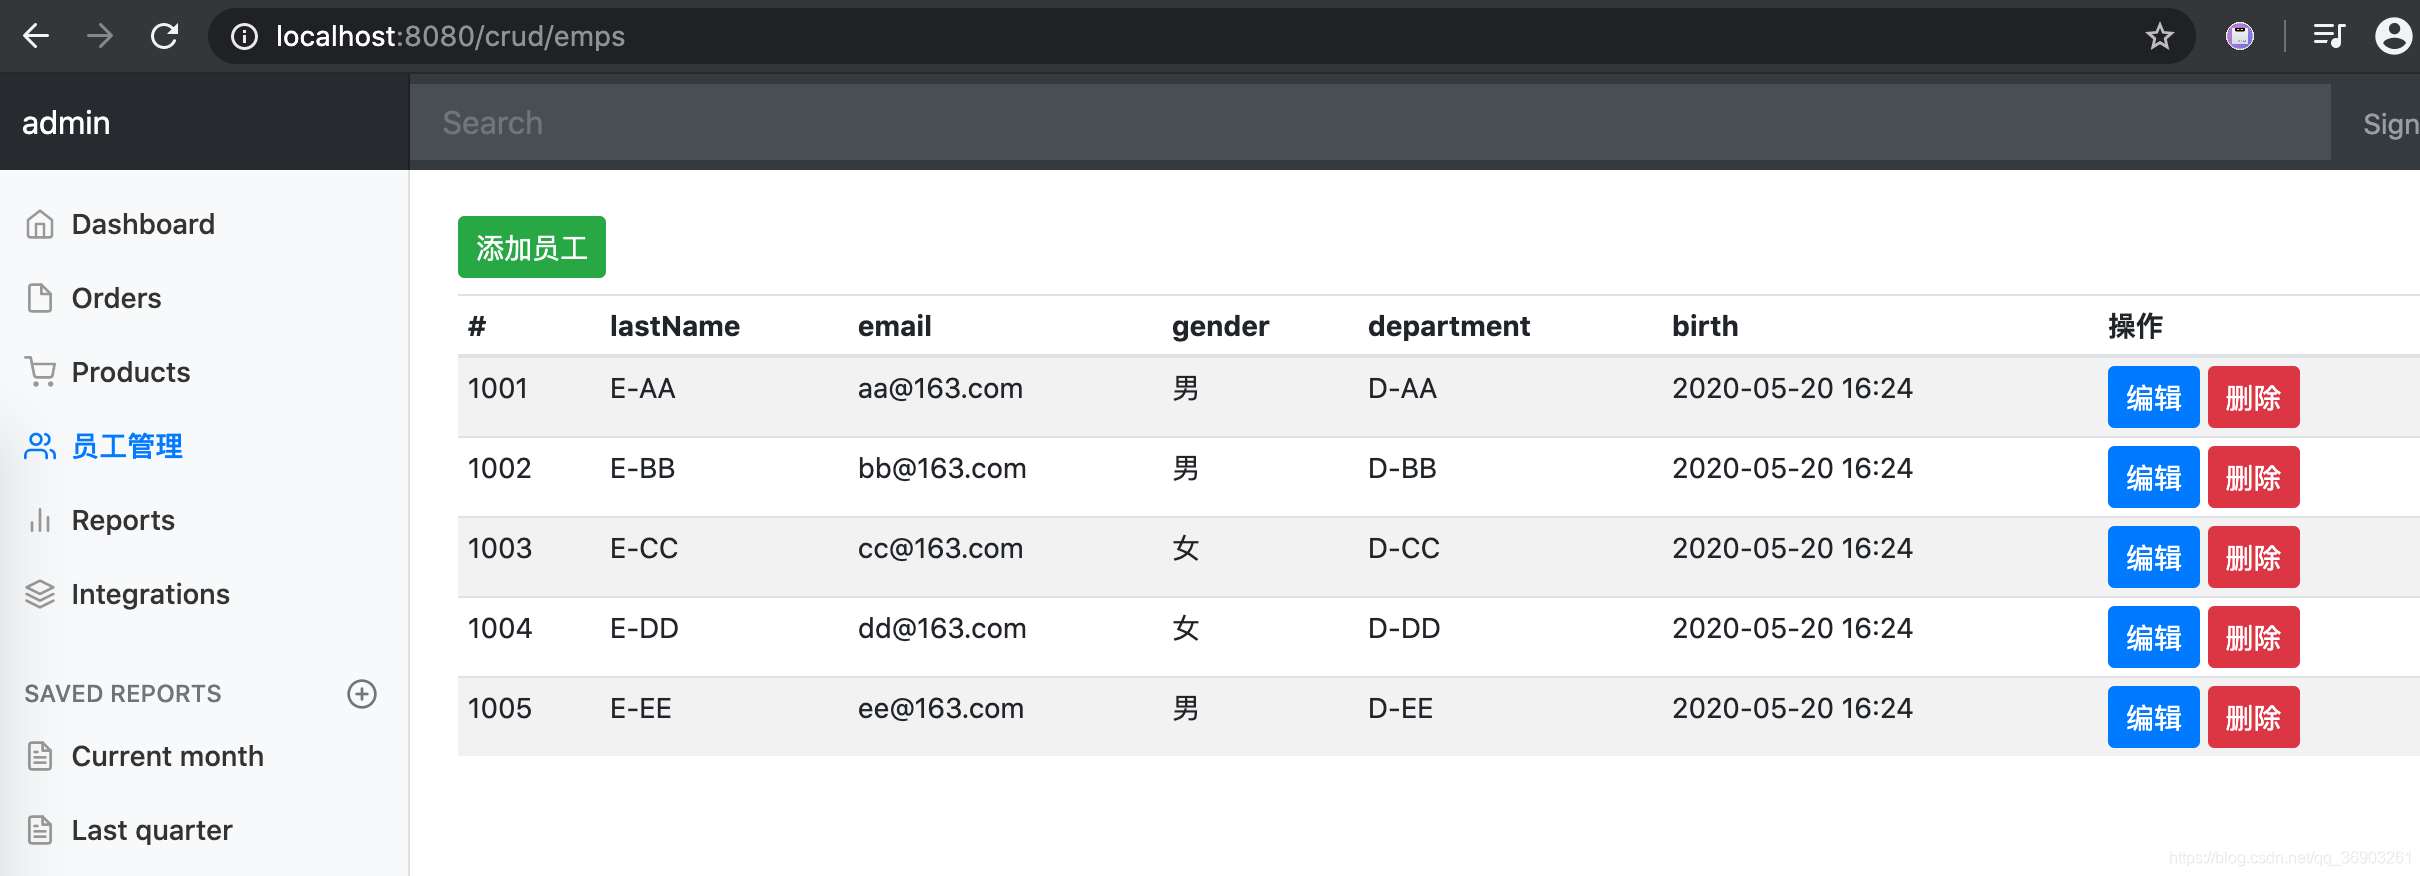
Task: Select the ee@163.com email cell
Action: pyautogui.click(x=941, y=708)
